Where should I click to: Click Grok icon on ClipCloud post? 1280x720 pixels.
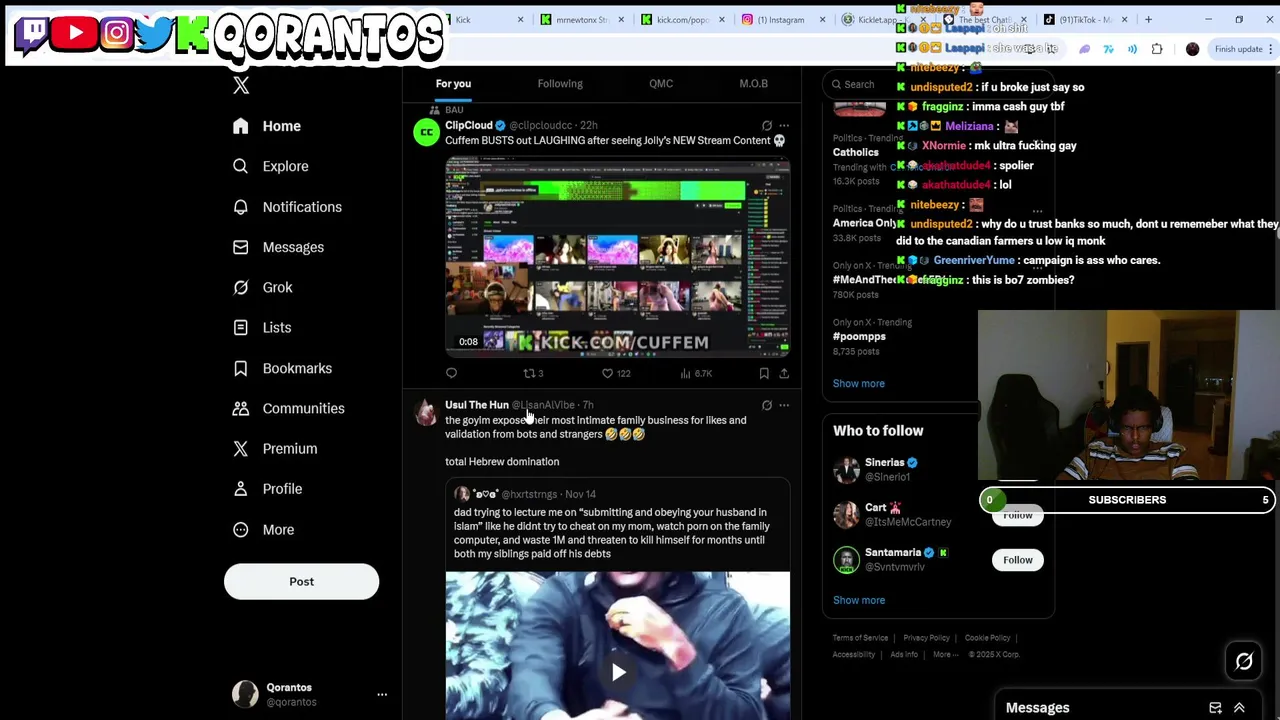point(767,126)
